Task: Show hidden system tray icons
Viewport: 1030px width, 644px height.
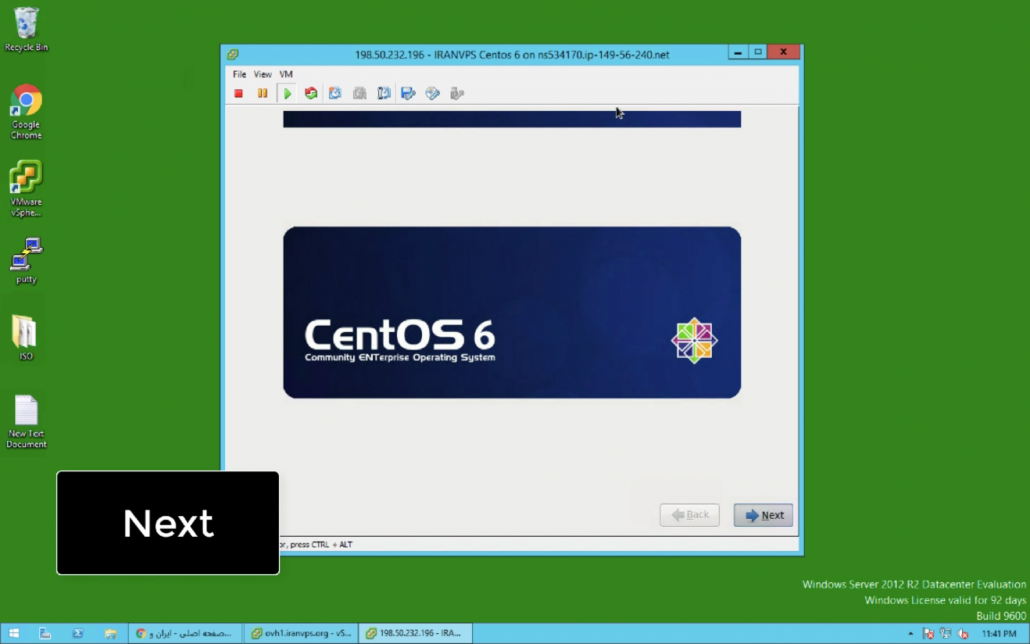Action: coord(910,634)
